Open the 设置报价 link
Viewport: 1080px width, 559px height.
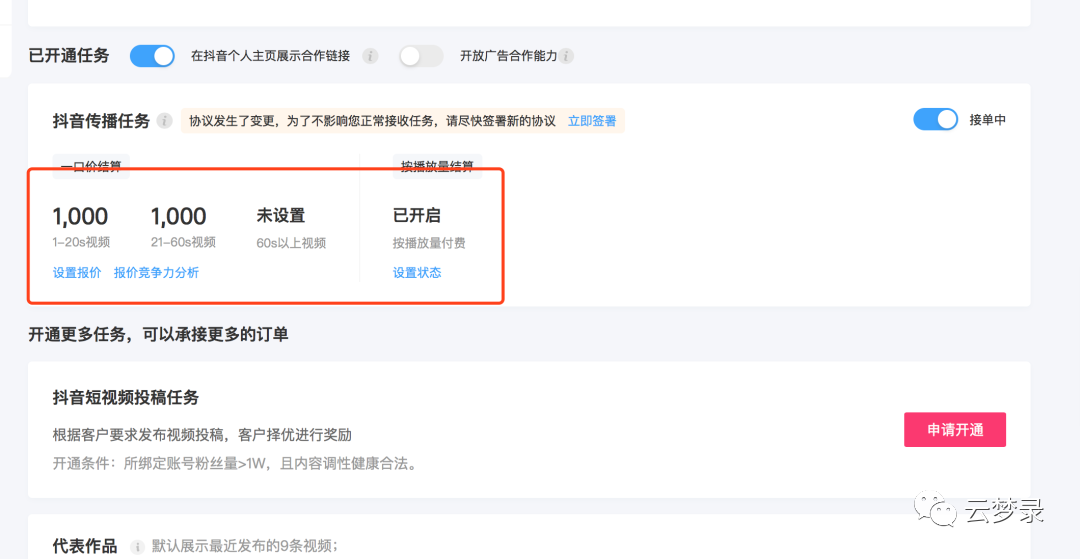[x=77, y=273]
